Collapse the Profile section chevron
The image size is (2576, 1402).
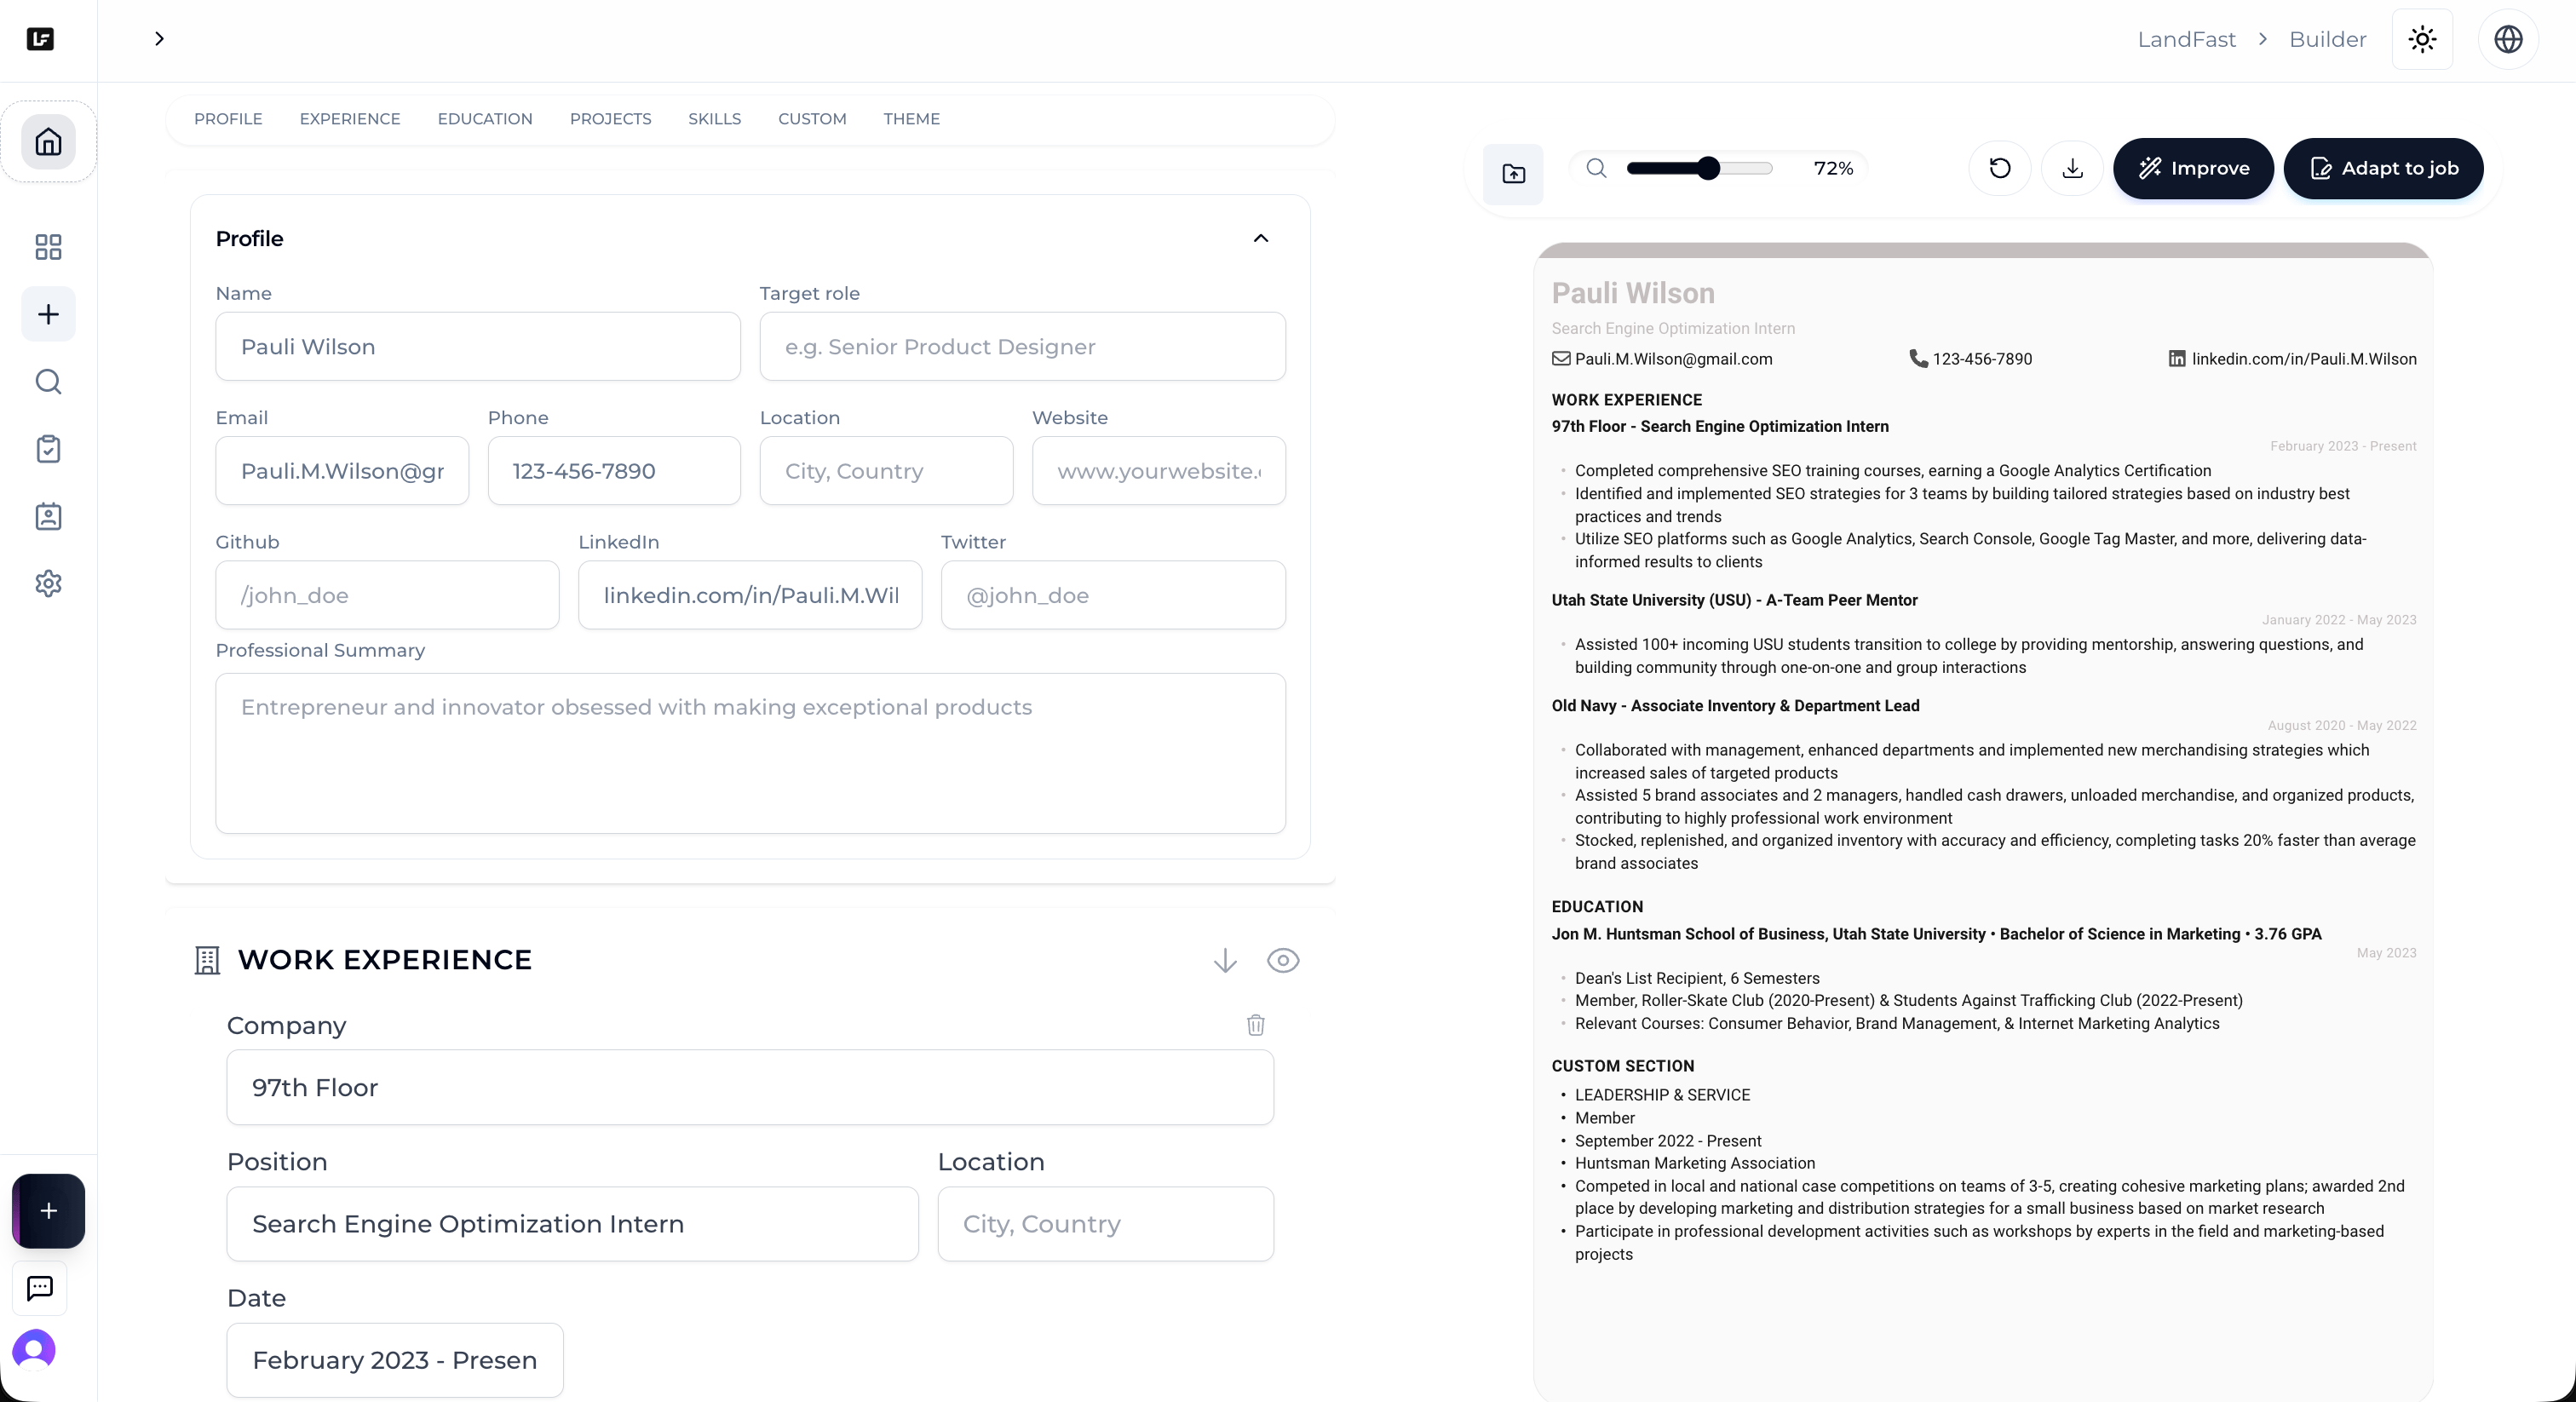click(x=1261, y=239)
